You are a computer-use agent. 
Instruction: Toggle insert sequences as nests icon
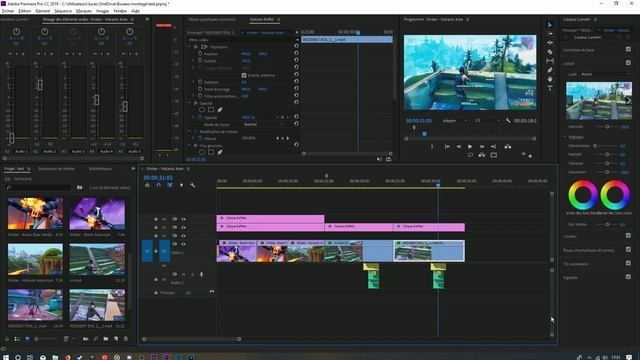click(x=147, y=185)
